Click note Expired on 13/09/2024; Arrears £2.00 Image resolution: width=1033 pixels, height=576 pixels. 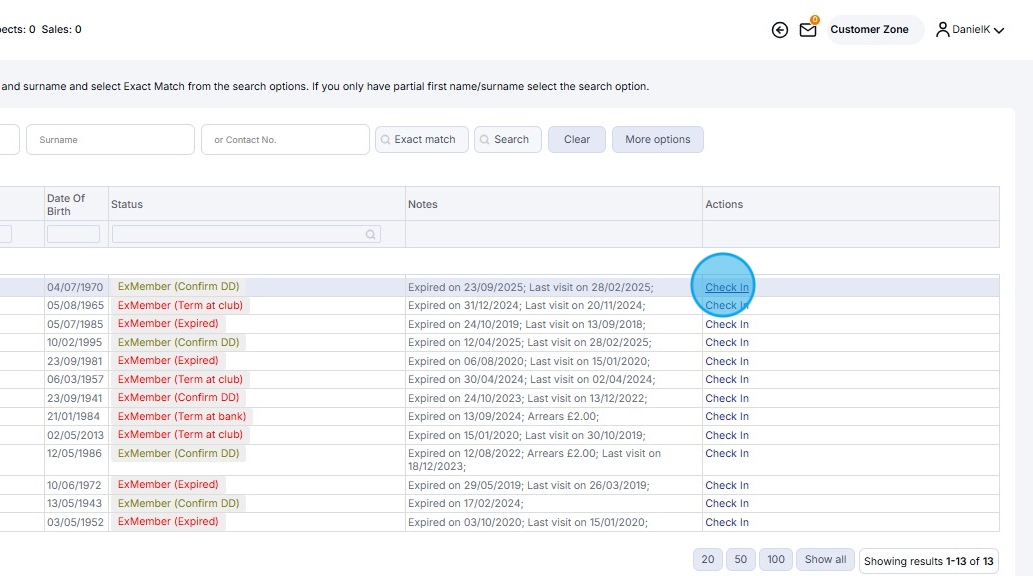[x=503, y=416]
